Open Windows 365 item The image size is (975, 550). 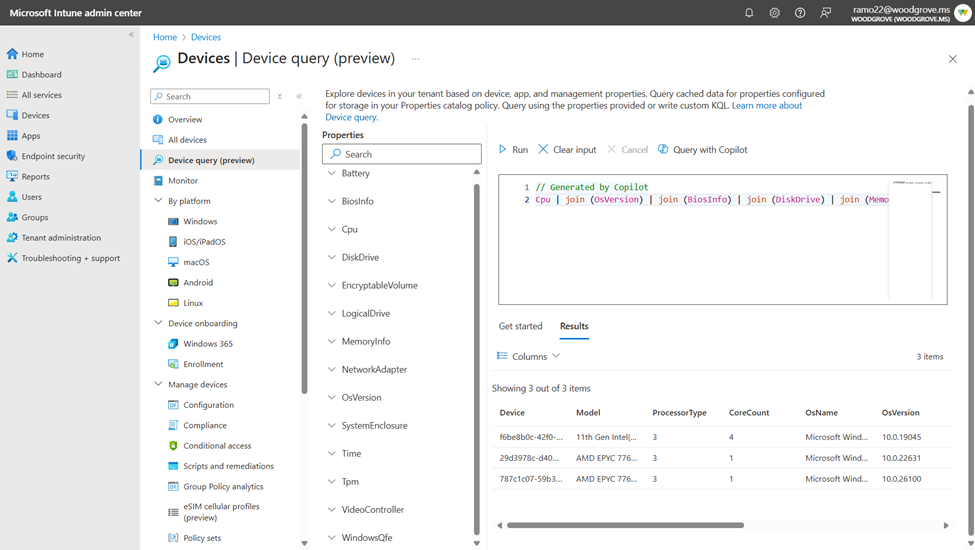click(x=208, y=344)
